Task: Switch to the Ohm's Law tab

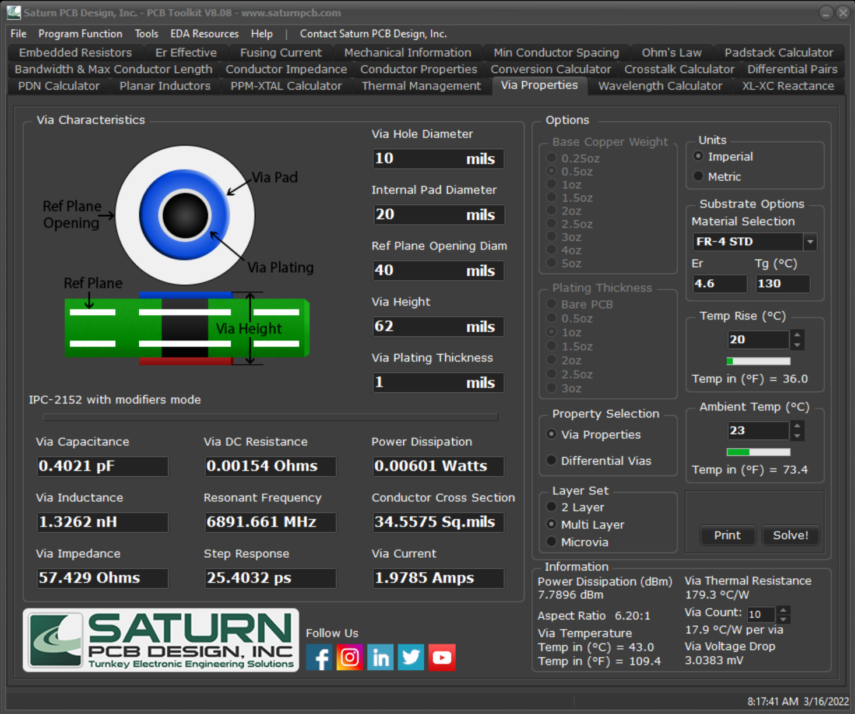Action: 670,52
